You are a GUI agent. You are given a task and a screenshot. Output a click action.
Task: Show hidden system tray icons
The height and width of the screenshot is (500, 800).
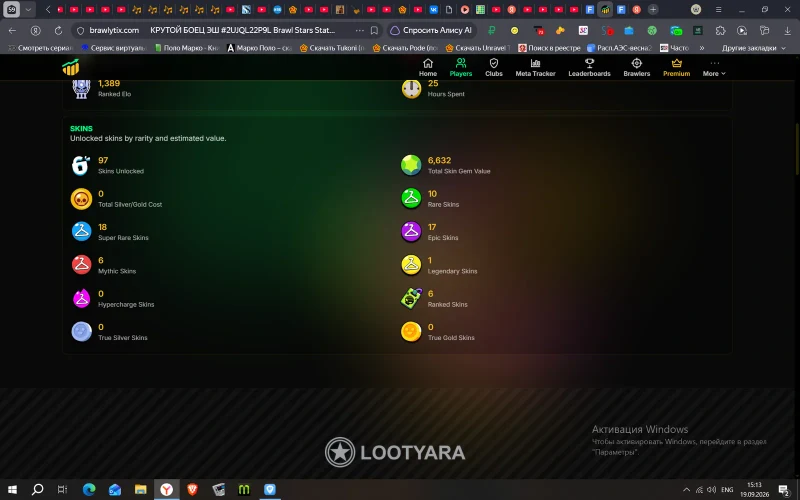coord(686,490)
